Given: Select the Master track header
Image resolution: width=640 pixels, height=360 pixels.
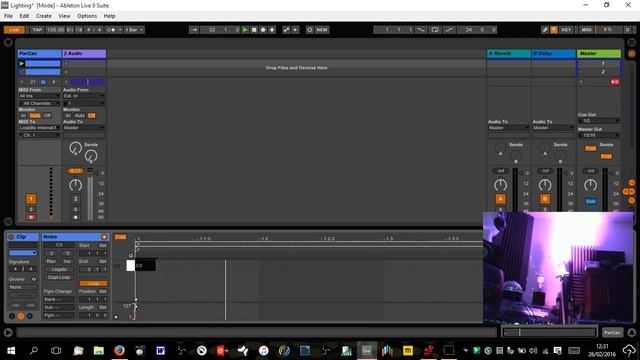Looking at the screenshot, I should pos(599,53).
